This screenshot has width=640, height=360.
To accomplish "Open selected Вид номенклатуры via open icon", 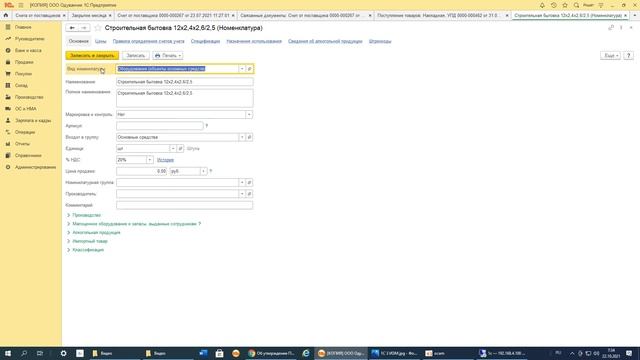I will pyautogui.click(x=249, y=69).
